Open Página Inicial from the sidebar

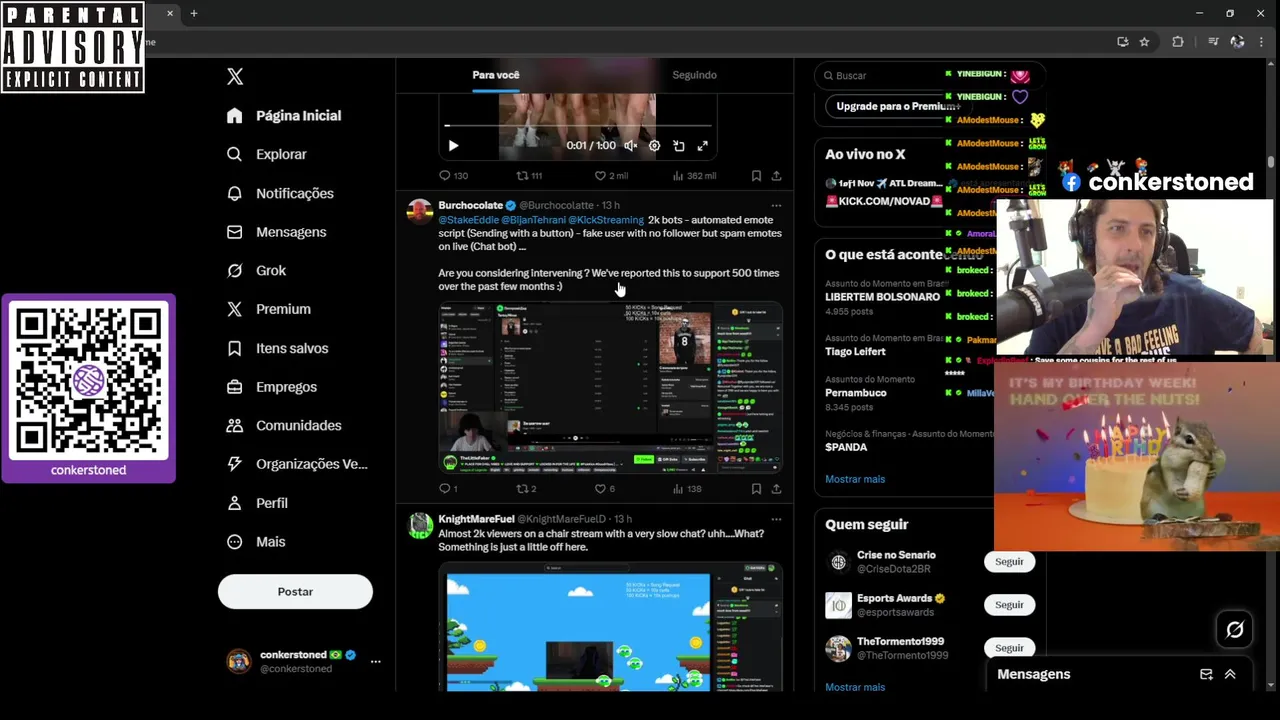point(284,116)
